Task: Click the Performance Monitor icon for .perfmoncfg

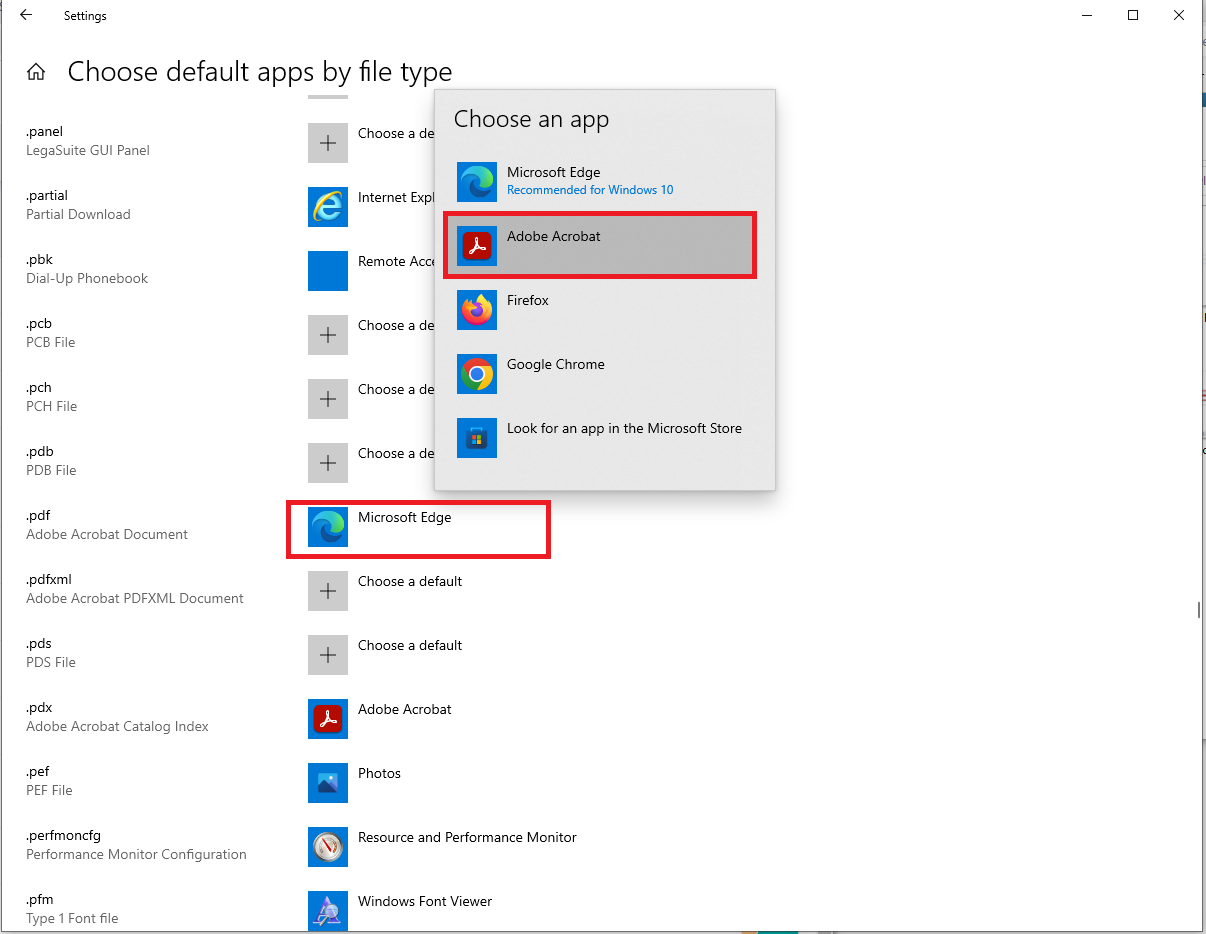Action: coord(328,847)
